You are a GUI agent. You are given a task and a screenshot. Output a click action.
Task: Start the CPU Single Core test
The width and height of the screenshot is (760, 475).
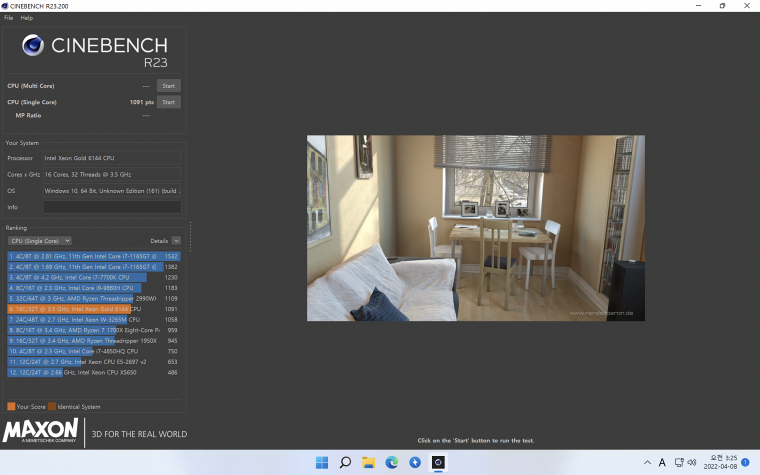tap(169, 102)
